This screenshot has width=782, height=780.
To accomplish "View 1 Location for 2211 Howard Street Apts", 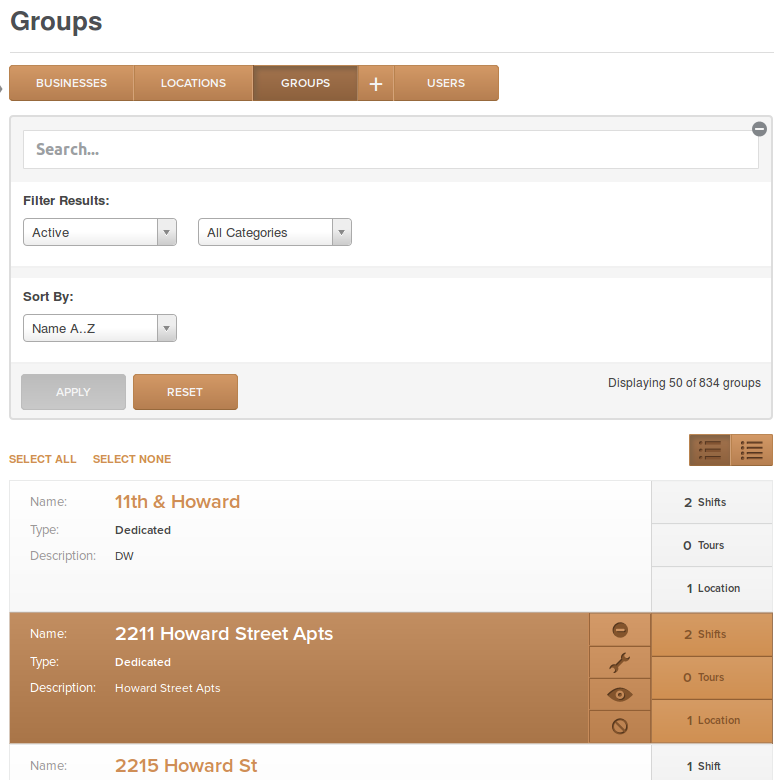I will pos(712,721).
